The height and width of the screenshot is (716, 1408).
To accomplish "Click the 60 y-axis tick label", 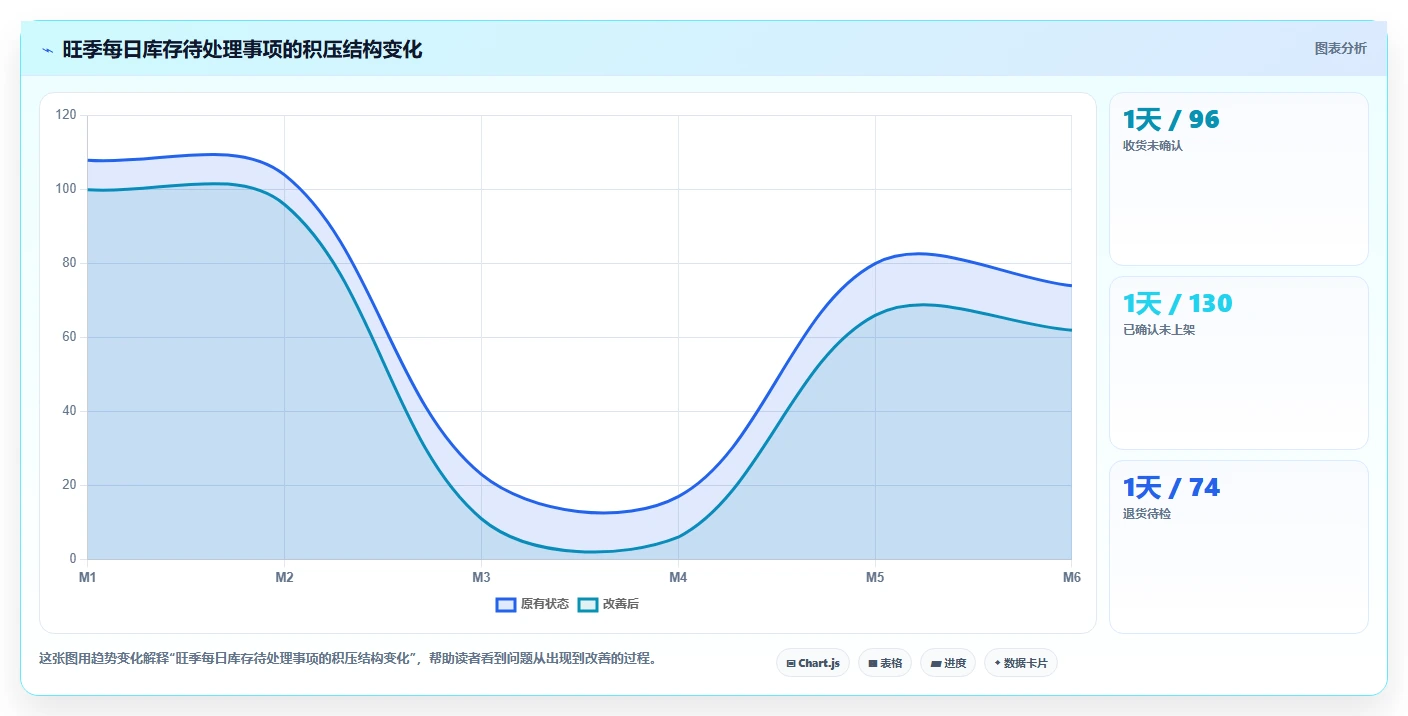I will point(69,337).
